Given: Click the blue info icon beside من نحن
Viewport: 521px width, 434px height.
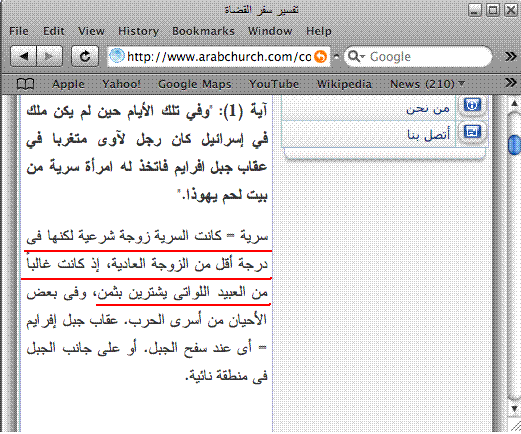Looking at the screenshot, I should [x=472, y=105].
